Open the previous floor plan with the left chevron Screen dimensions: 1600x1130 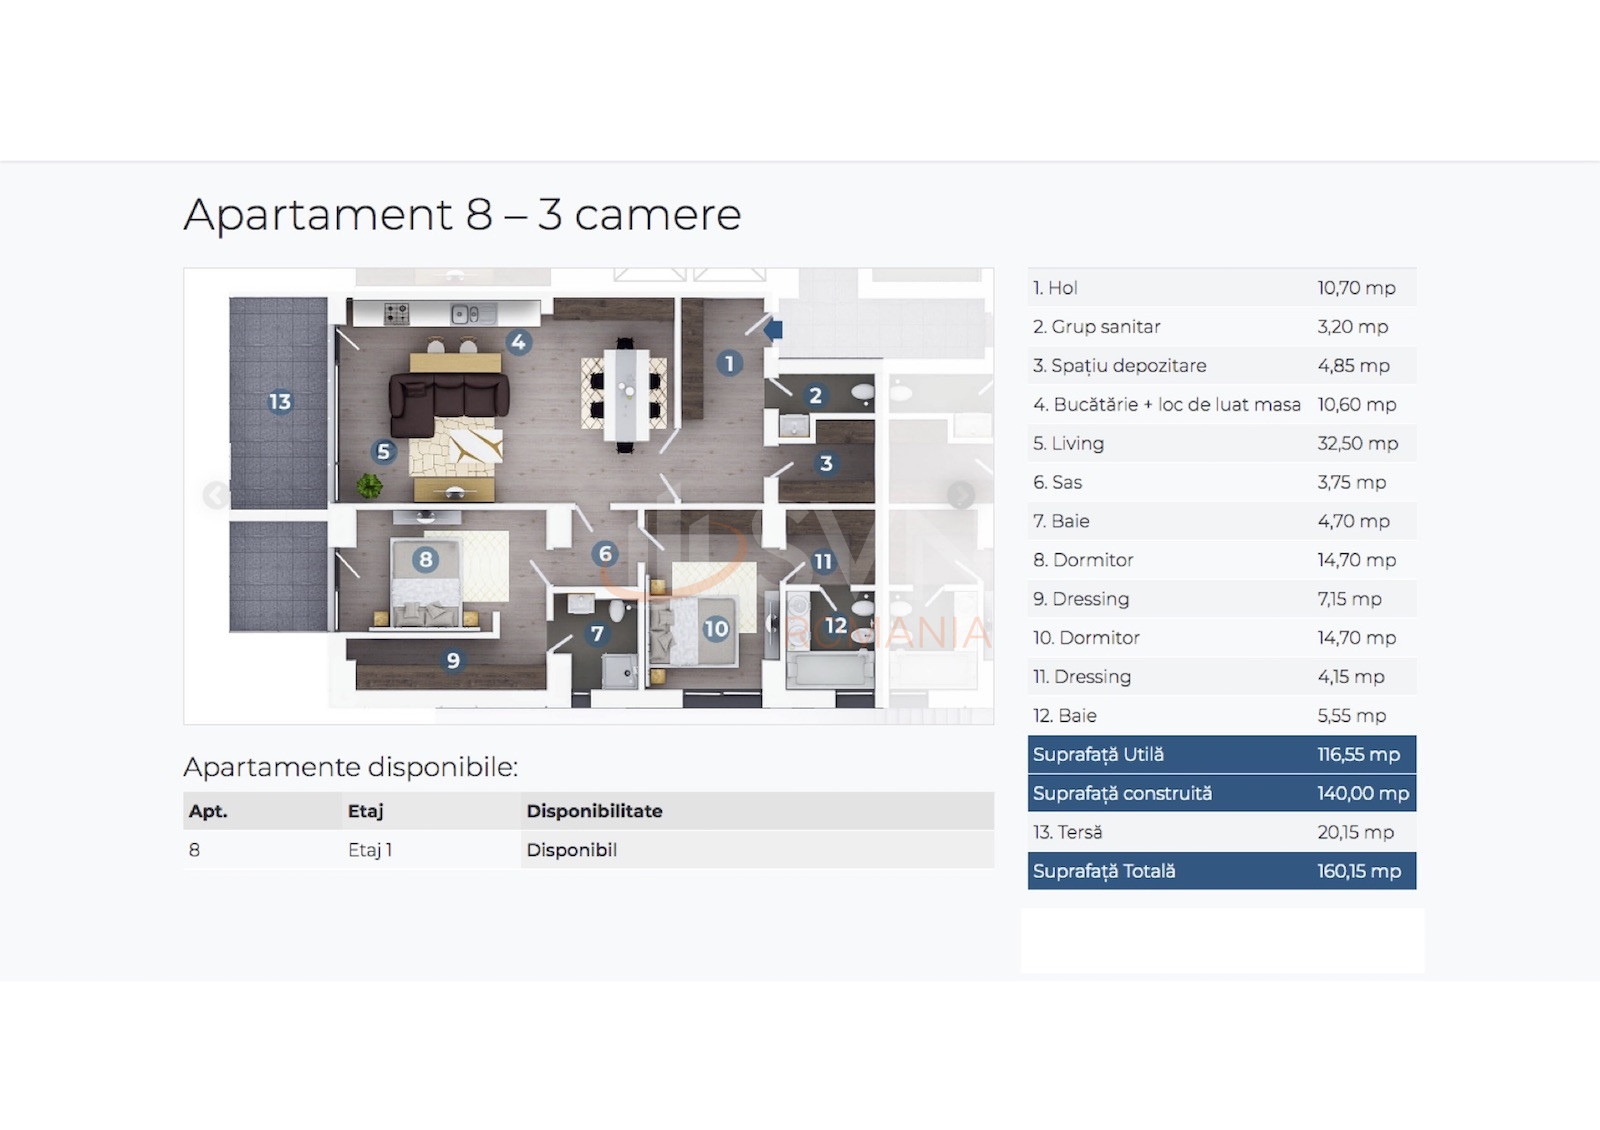(x=213, y=494)
